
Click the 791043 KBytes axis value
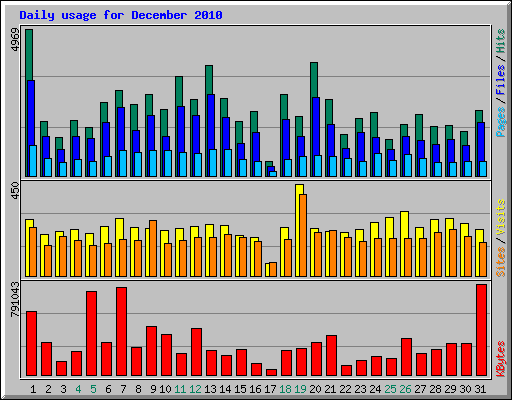coord(15,299)
